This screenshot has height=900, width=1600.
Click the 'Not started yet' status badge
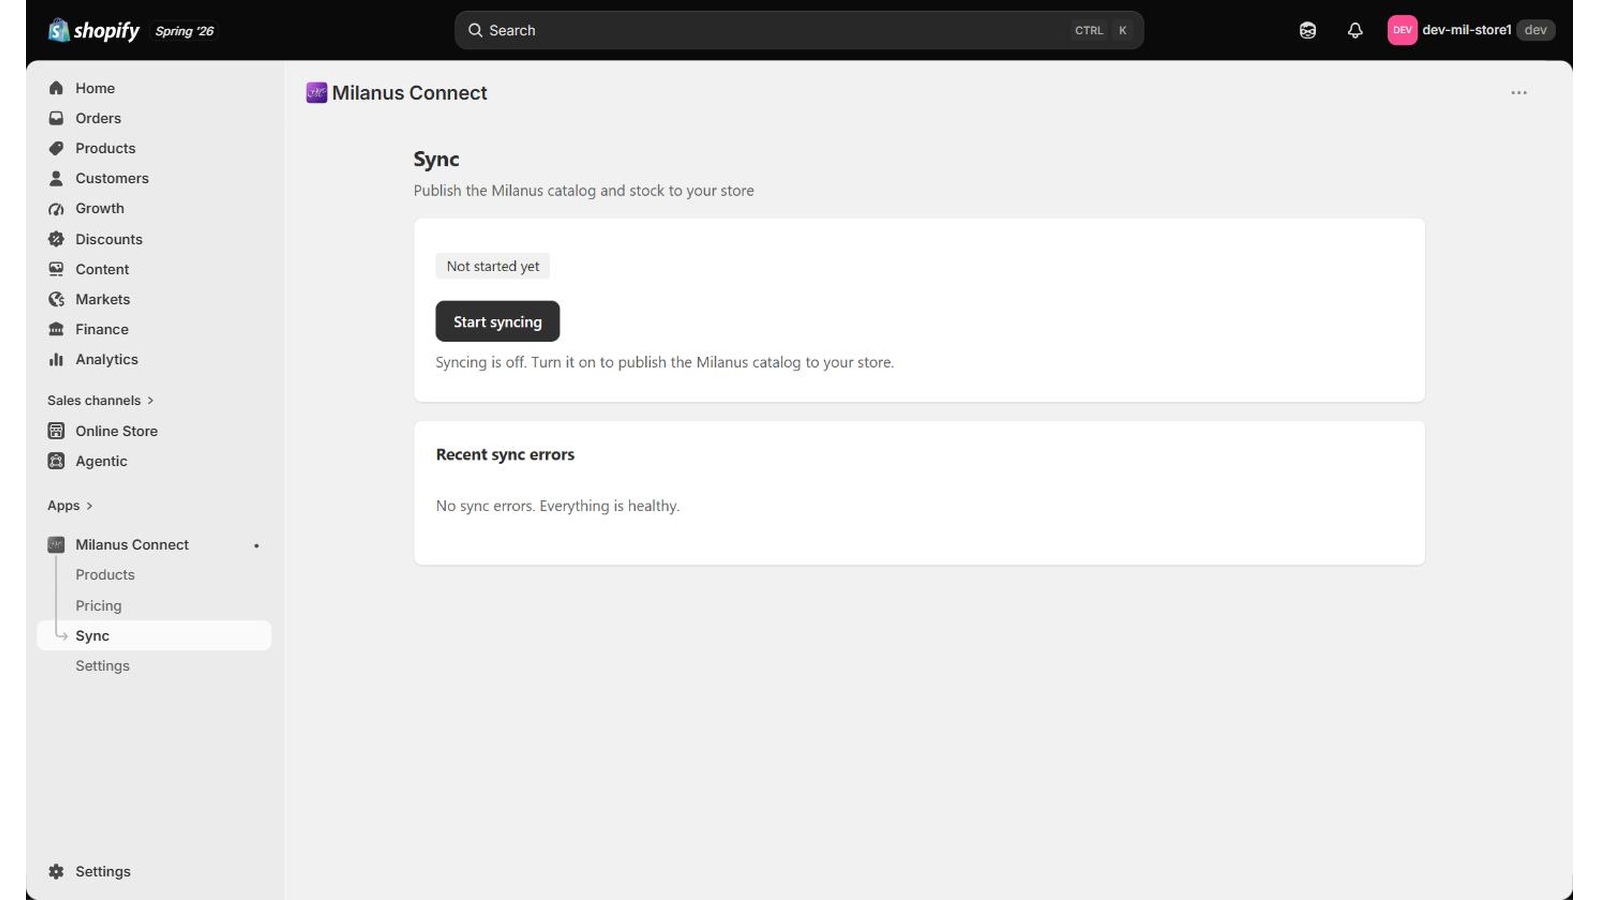[x=493, y=266]
